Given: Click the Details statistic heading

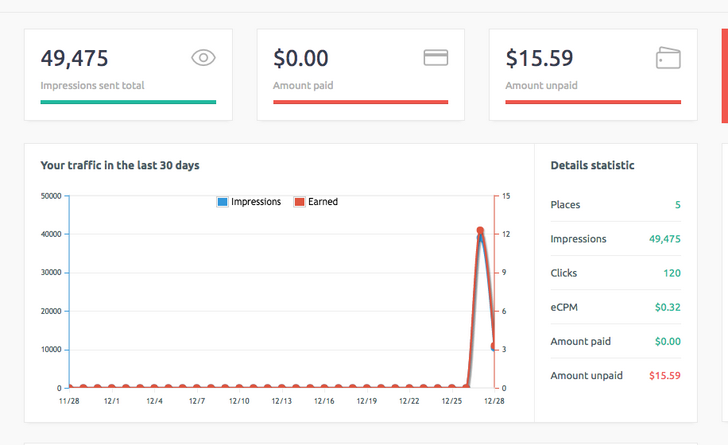Looking at the screenshot, I should (592, 166).
